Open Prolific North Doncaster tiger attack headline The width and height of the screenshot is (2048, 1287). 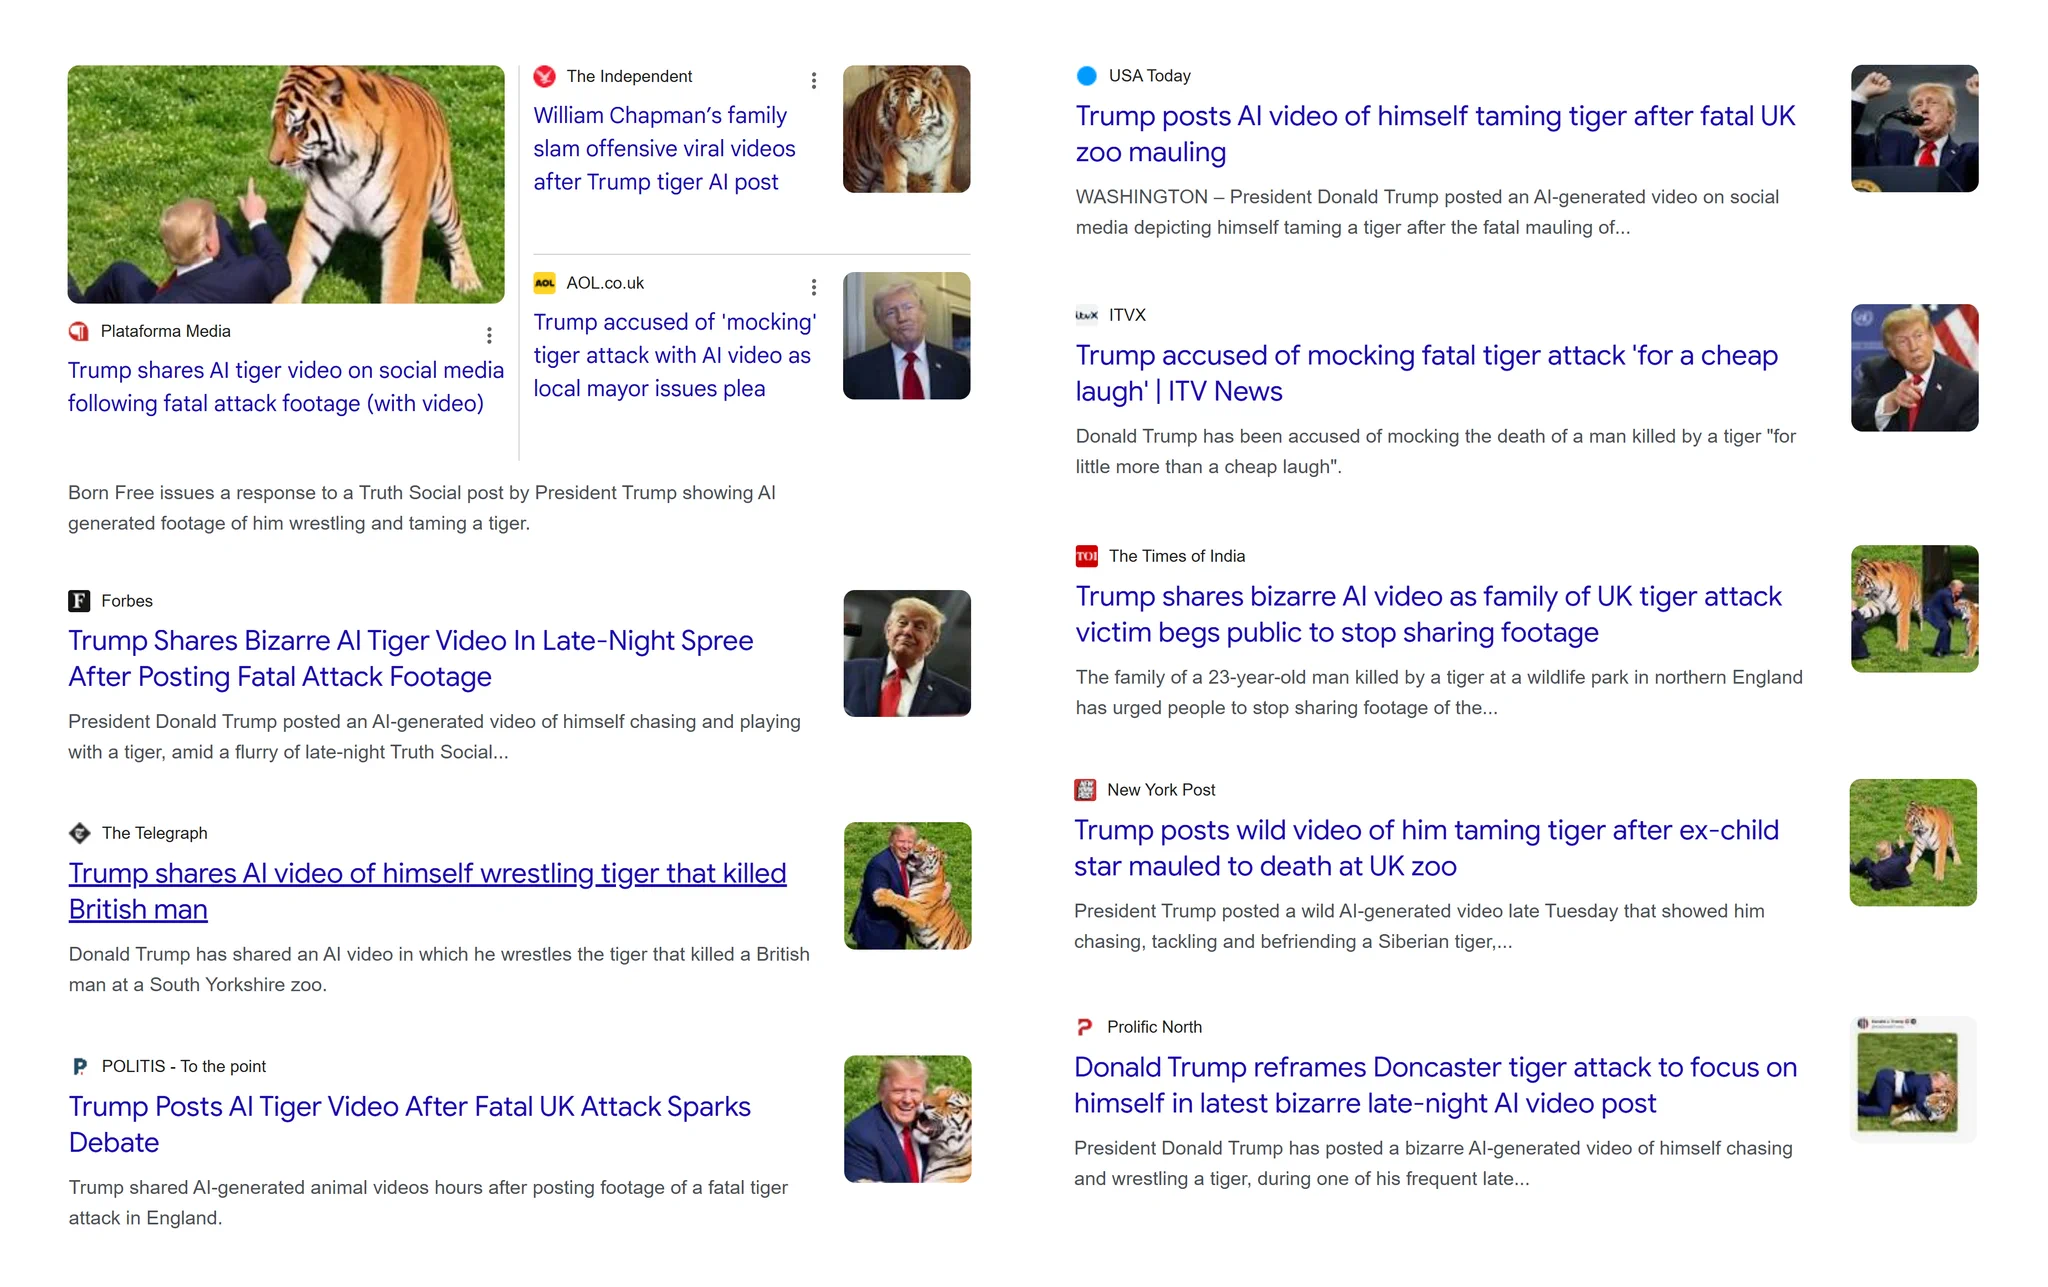click(x=1435, y=1085)
